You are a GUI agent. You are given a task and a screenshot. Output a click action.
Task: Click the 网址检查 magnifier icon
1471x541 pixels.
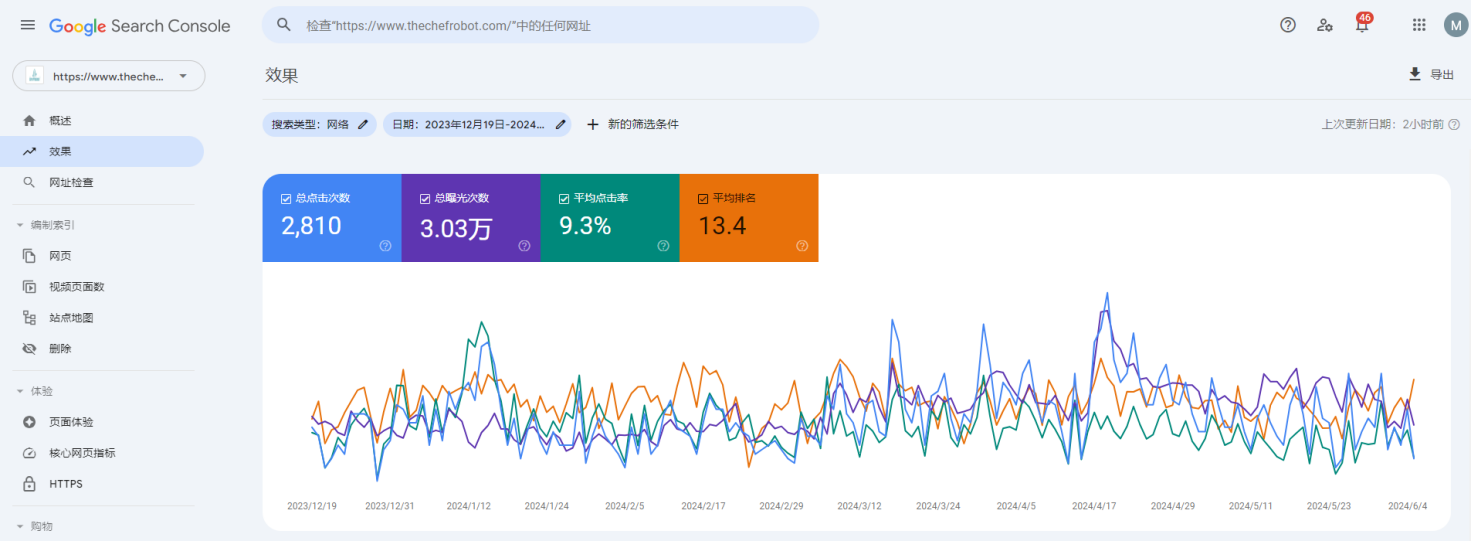pos(29,182)
